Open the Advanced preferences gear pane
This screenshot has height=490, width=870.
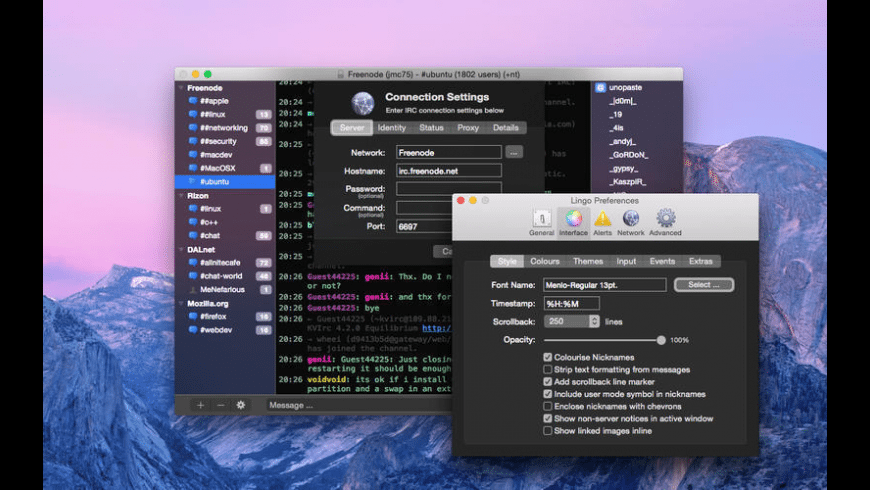[665, 223]
